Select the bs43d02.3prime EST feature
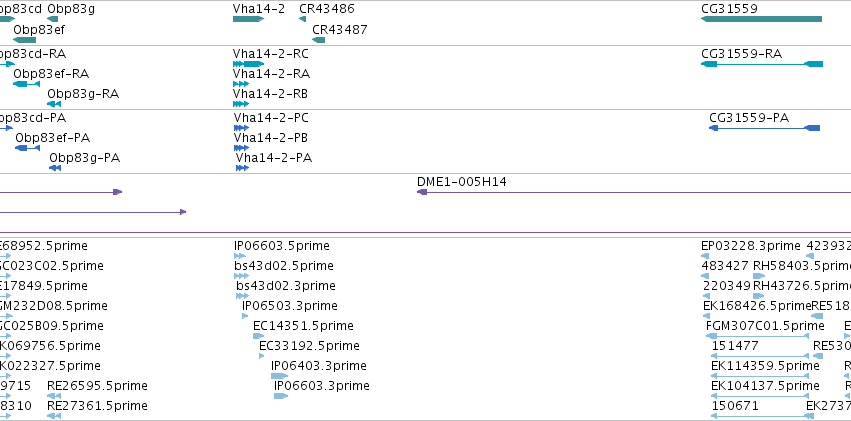This screenshot has width=851, height=421. coord(243,296)
